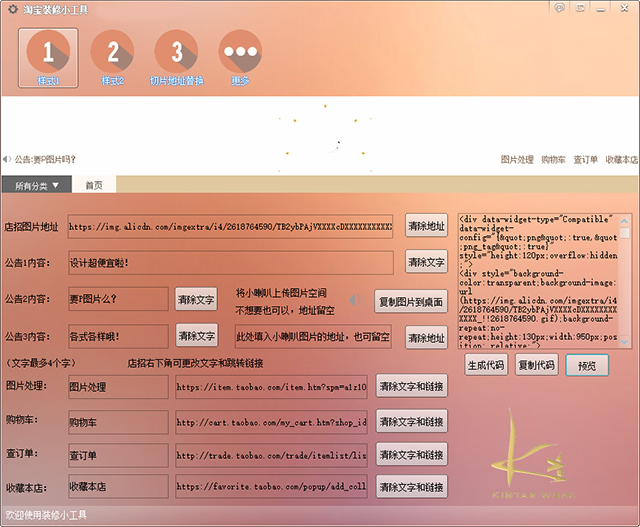
Task: Click the 欢迎使用装修小工具 status bar text
Action: (x=46, y=515)
